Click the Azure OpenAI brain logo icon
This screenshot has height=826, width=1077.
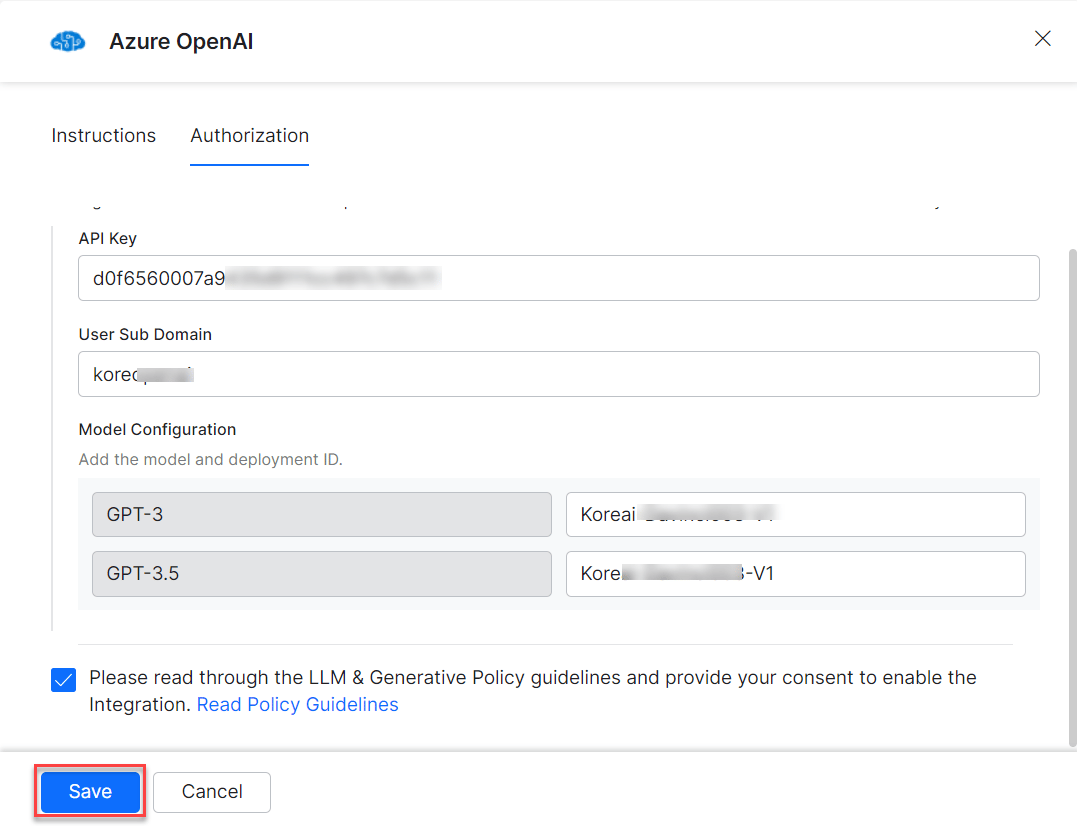click(67, 42)
